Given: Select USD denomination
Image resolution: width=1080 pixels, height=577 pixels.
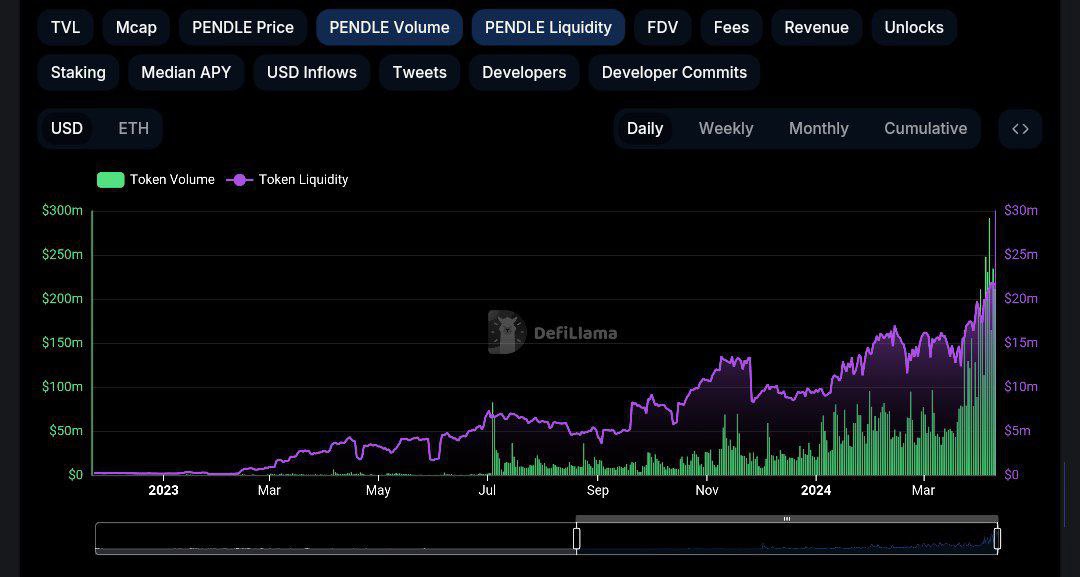Looking at the screenshot, I should click(x=67, y=129).
